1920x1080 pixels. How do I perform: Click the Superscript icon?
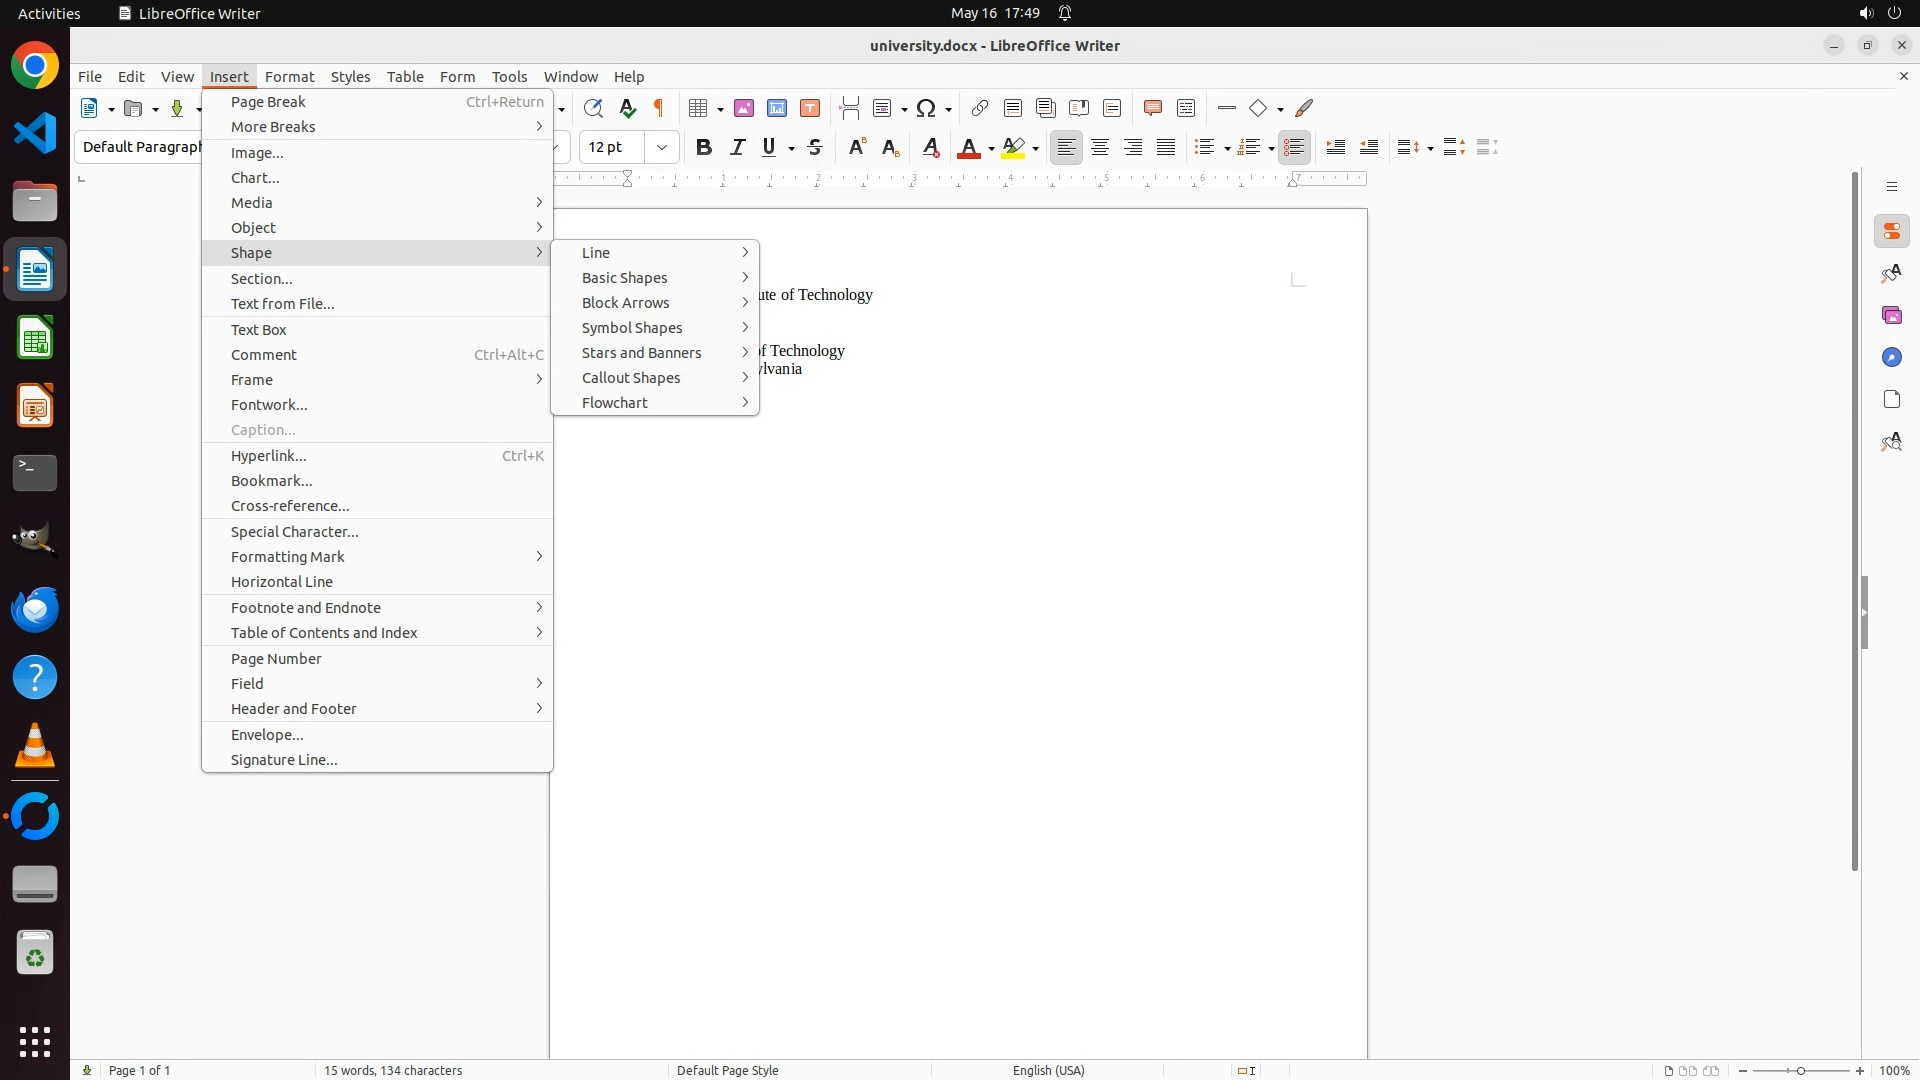(856, 147)
